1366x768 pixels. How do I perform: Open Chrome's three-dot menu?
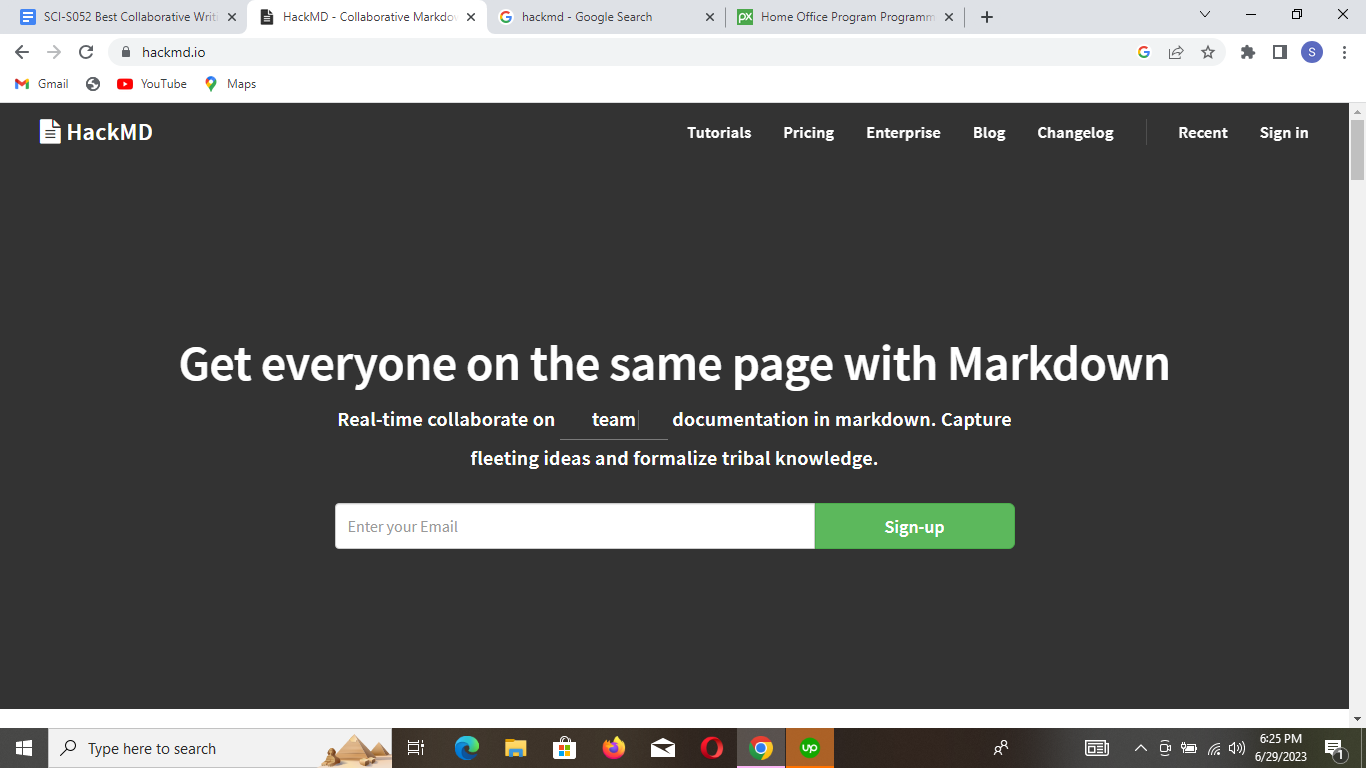tap(1344, 51)
